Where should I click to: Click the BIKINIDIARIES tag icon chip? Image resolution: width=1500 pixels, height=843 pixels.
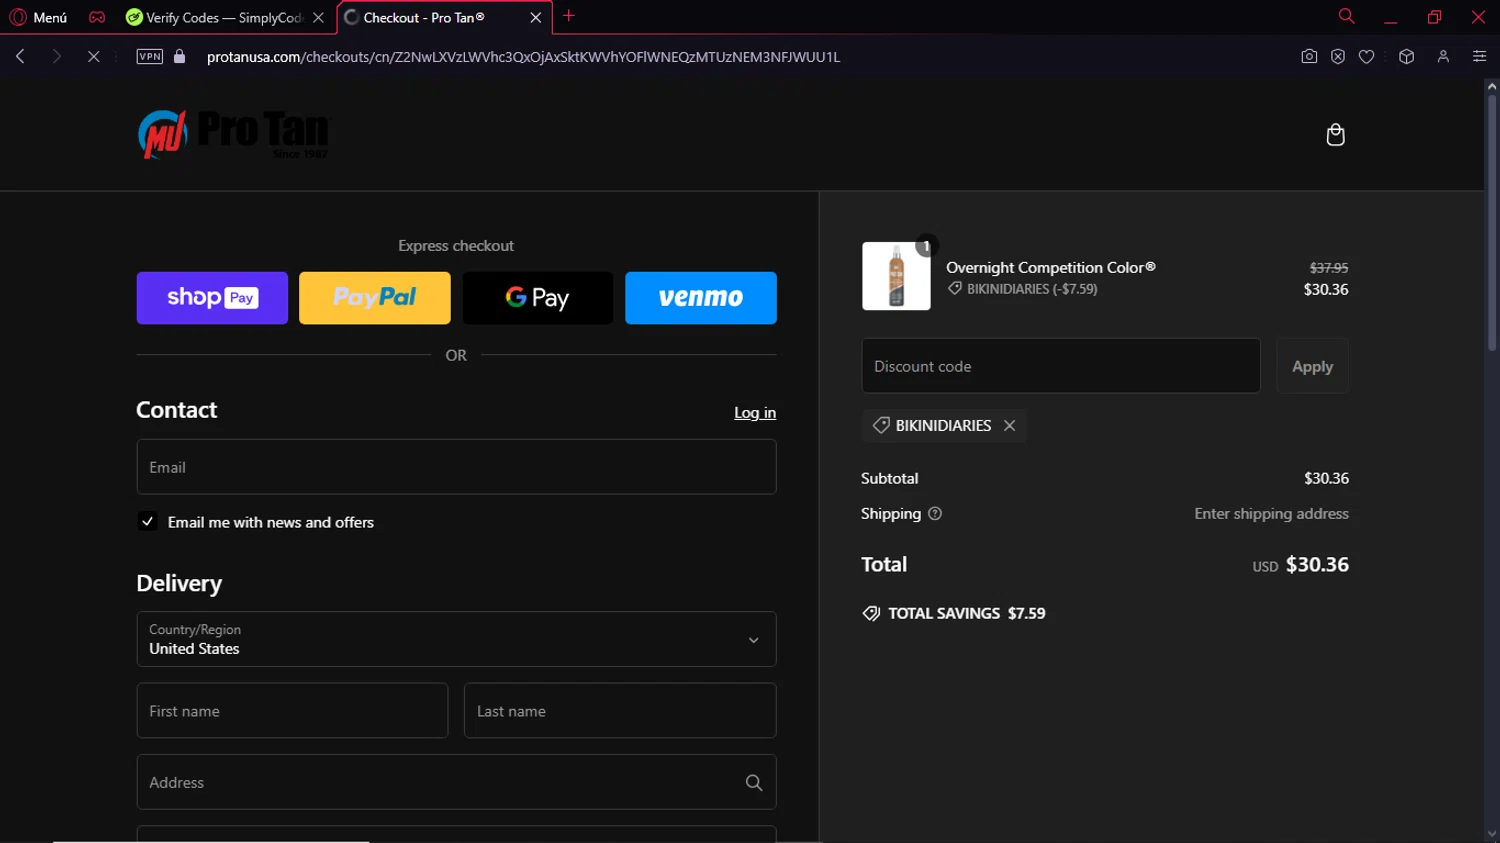click(x=881, y=426)
